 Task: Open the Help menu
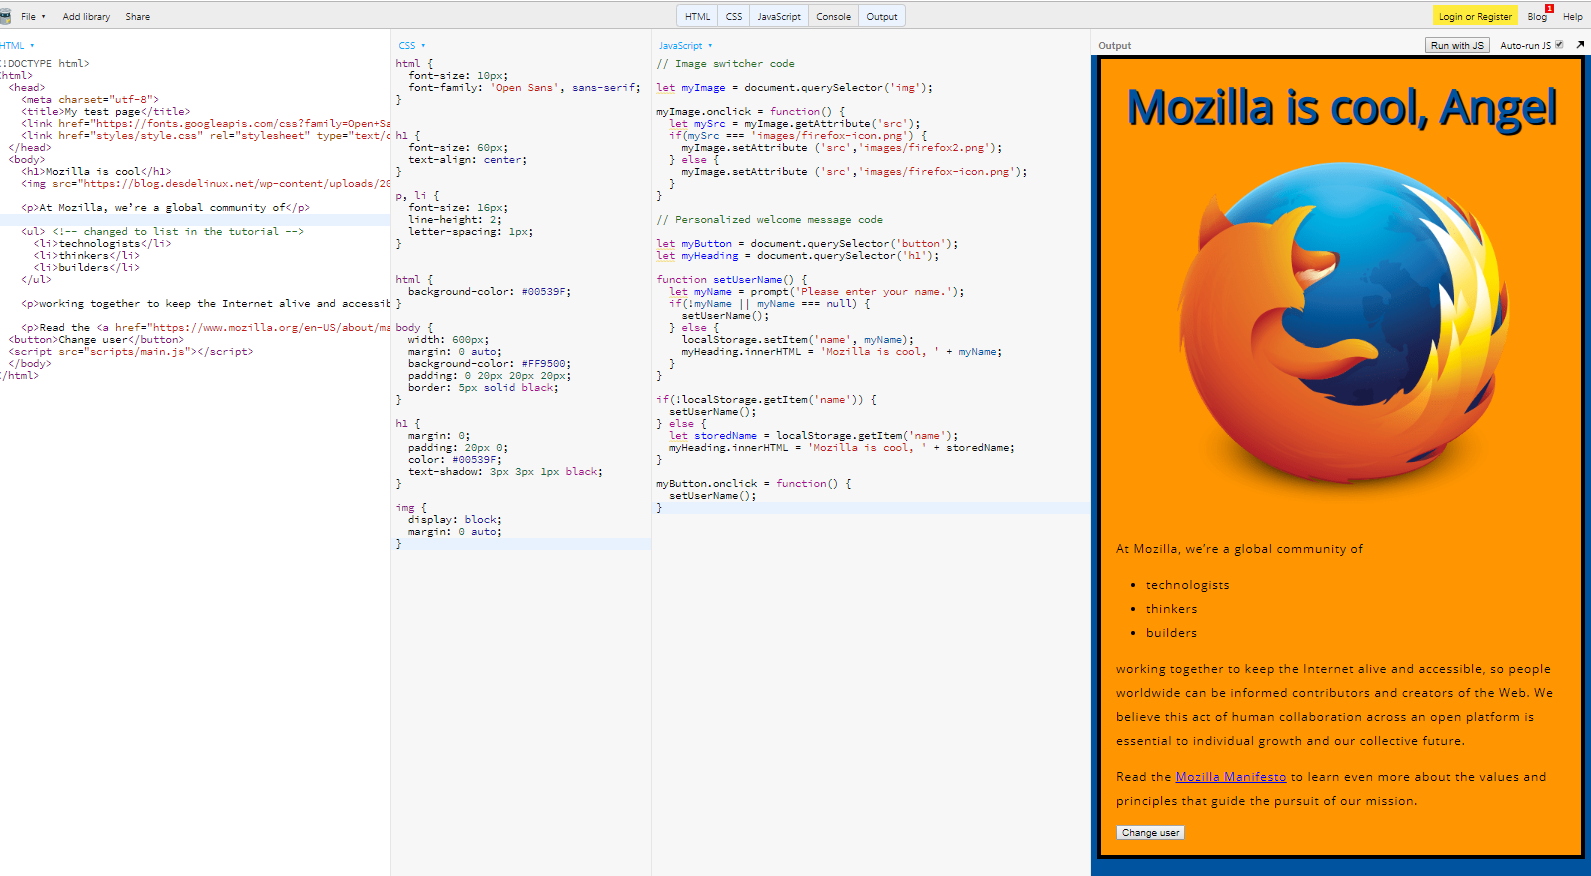click(x=1572, y=16)
